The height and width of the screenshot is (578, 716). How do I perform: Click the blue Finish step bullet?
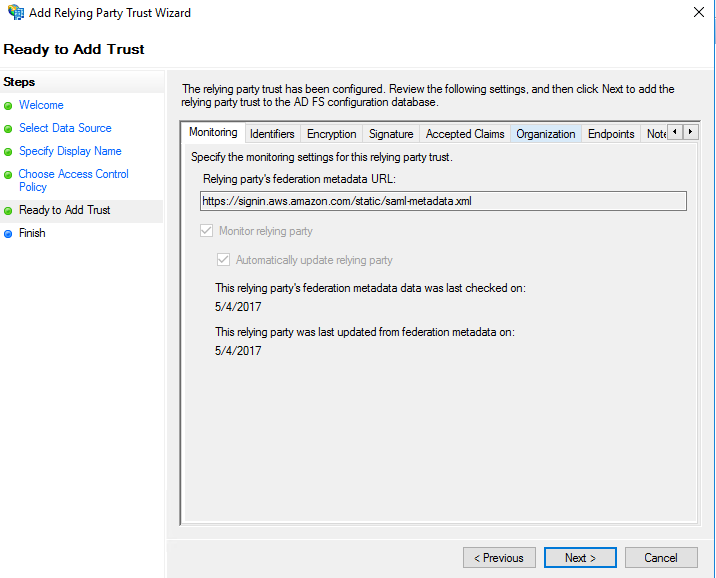[8, 234]
